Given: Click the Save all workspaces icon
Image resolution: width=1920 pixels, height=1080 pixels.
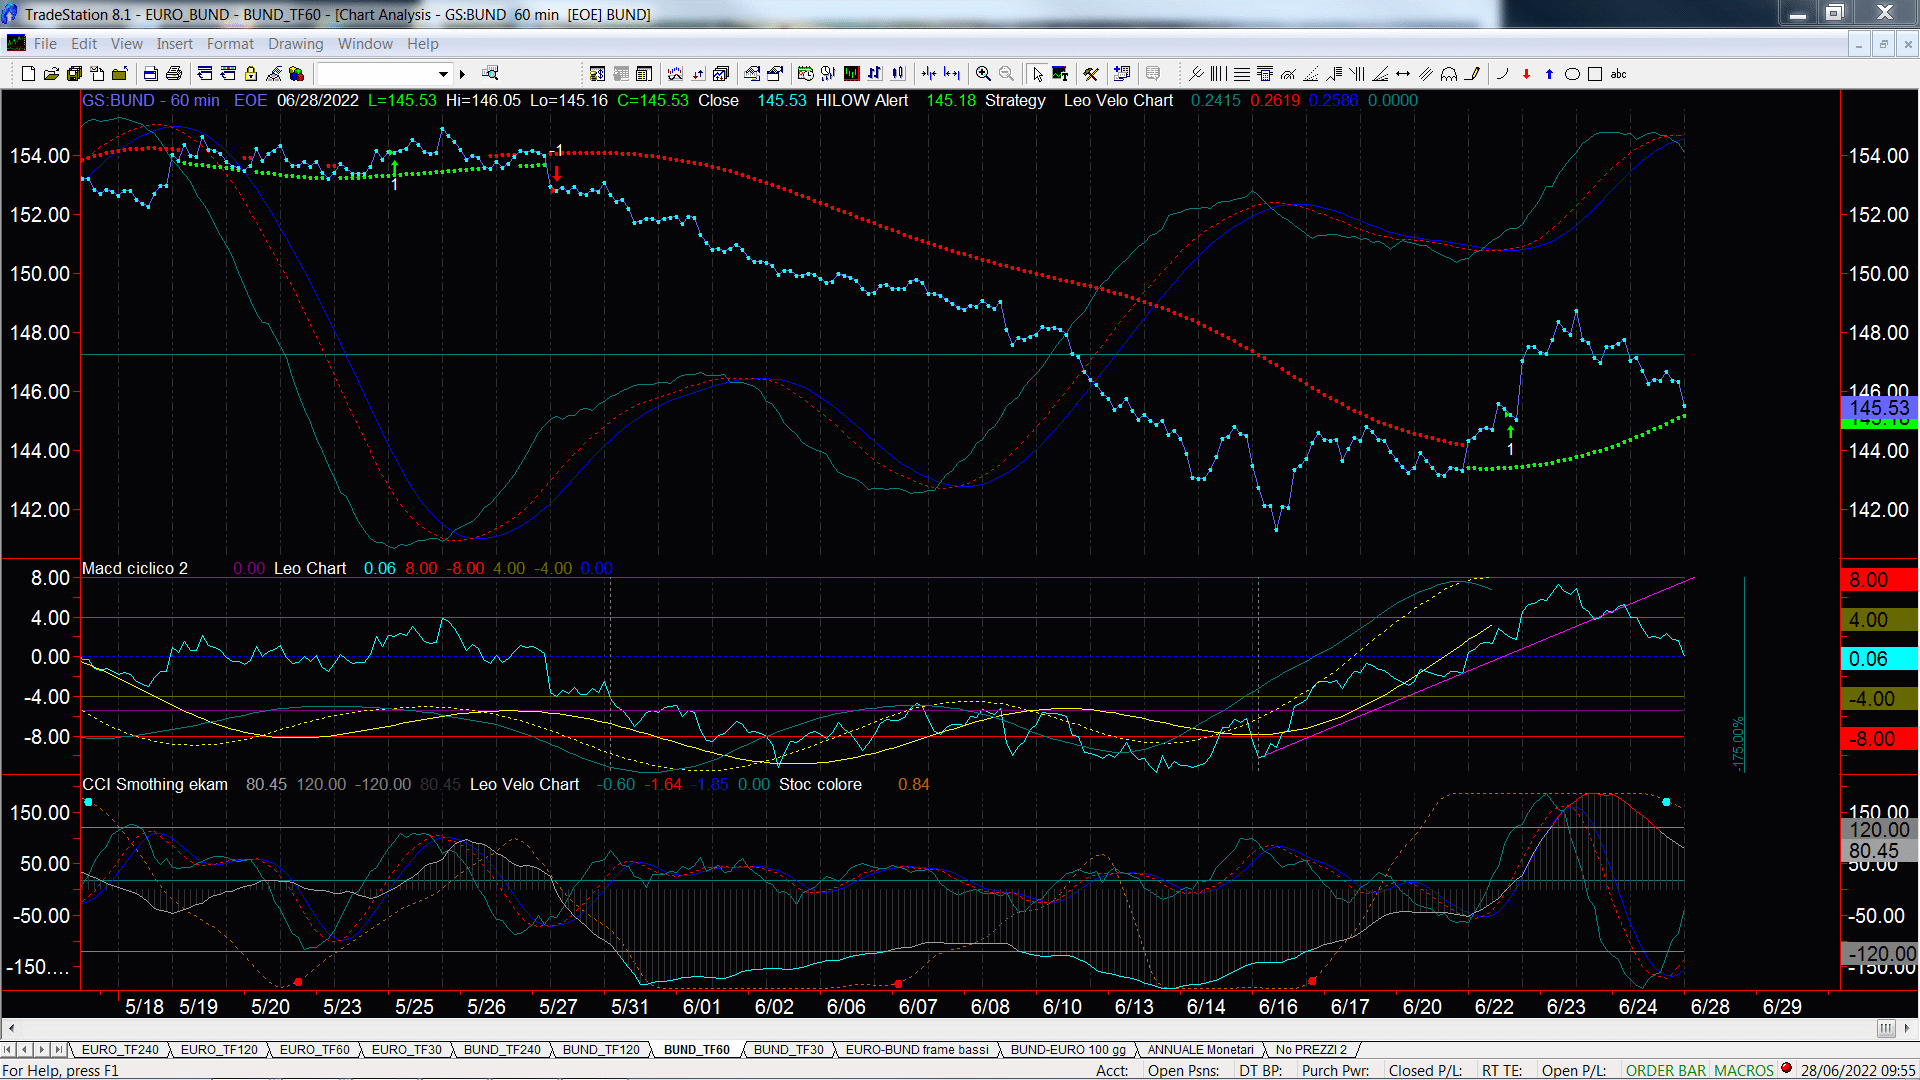Looking at the screenshot, I should 74,74.
